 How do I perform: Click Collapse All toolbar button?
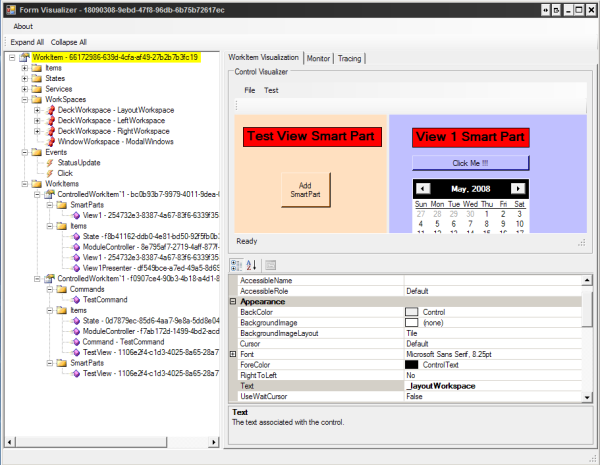coord(68,42)
